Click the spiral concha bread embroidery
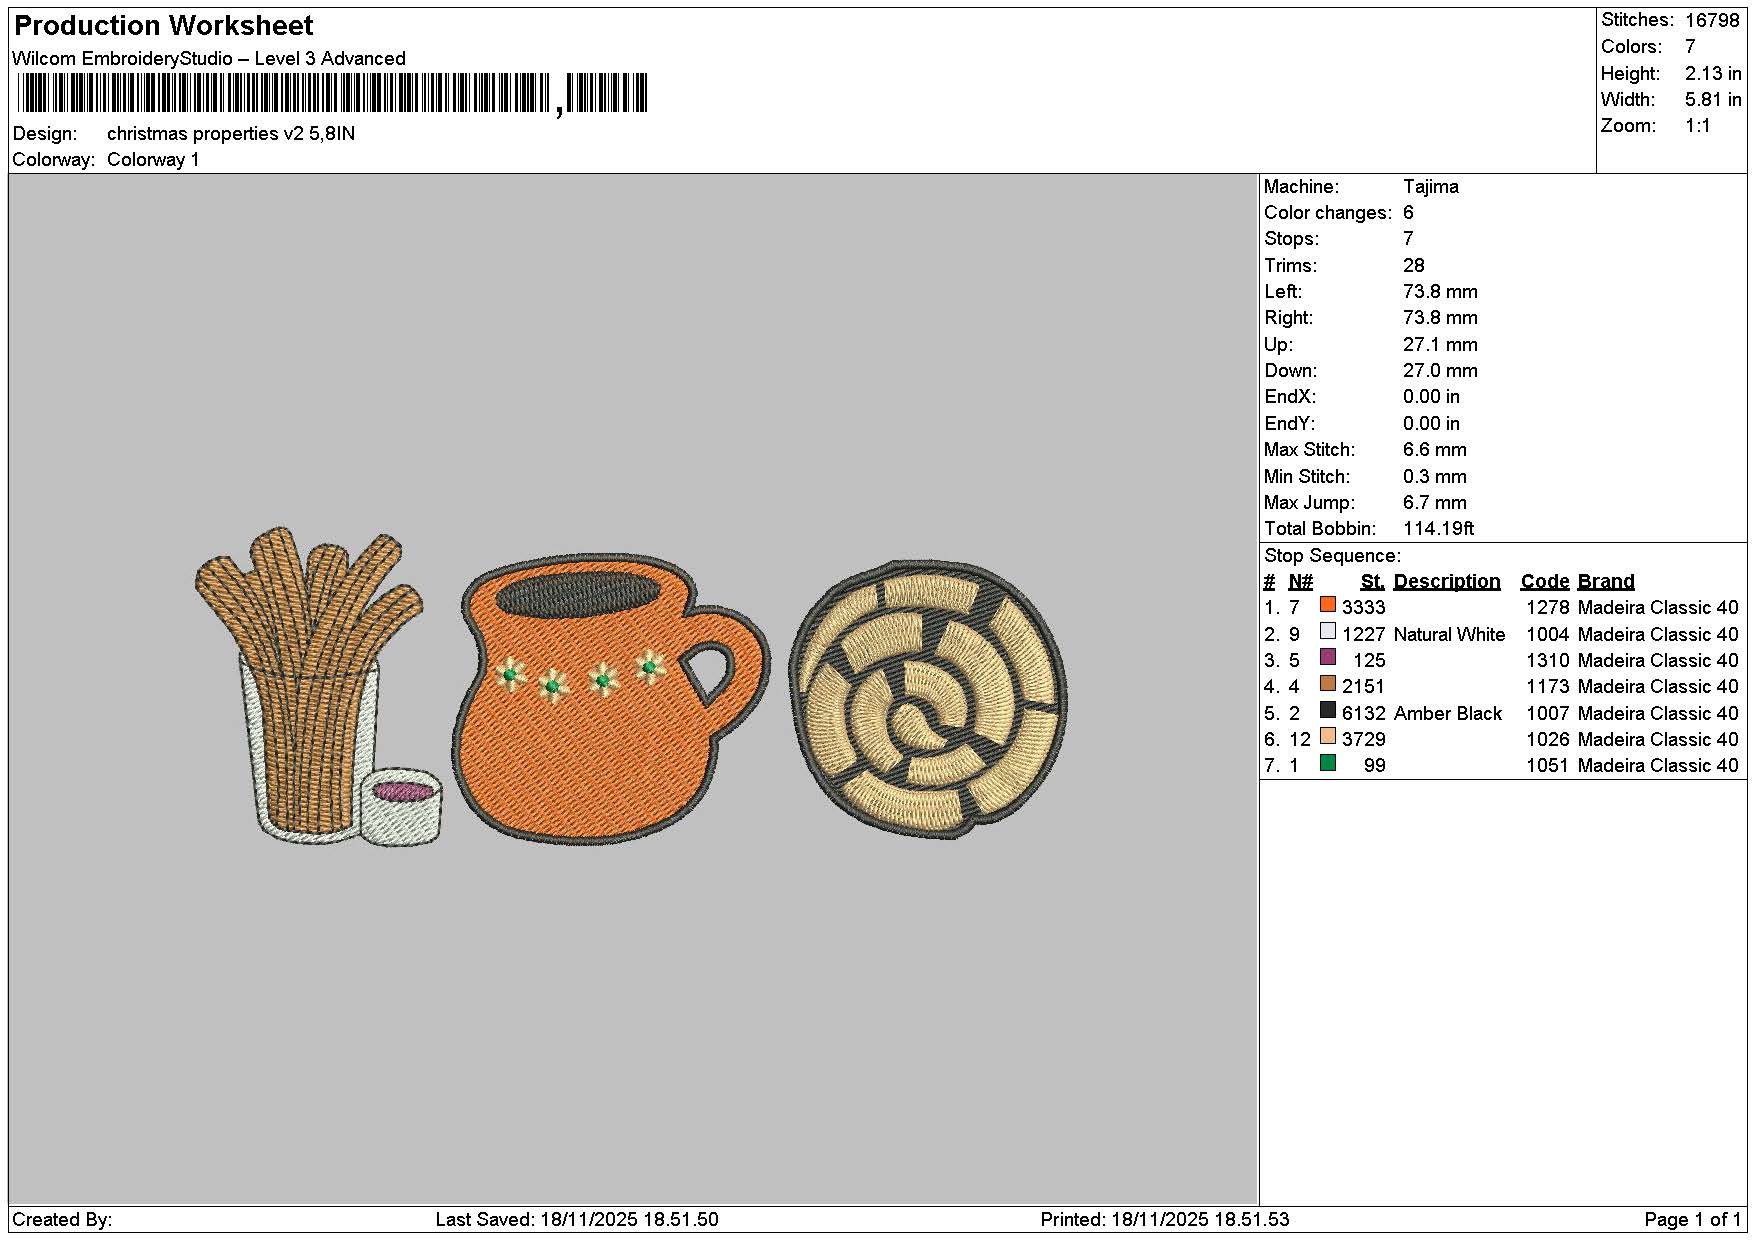 (x=928, y=699)
